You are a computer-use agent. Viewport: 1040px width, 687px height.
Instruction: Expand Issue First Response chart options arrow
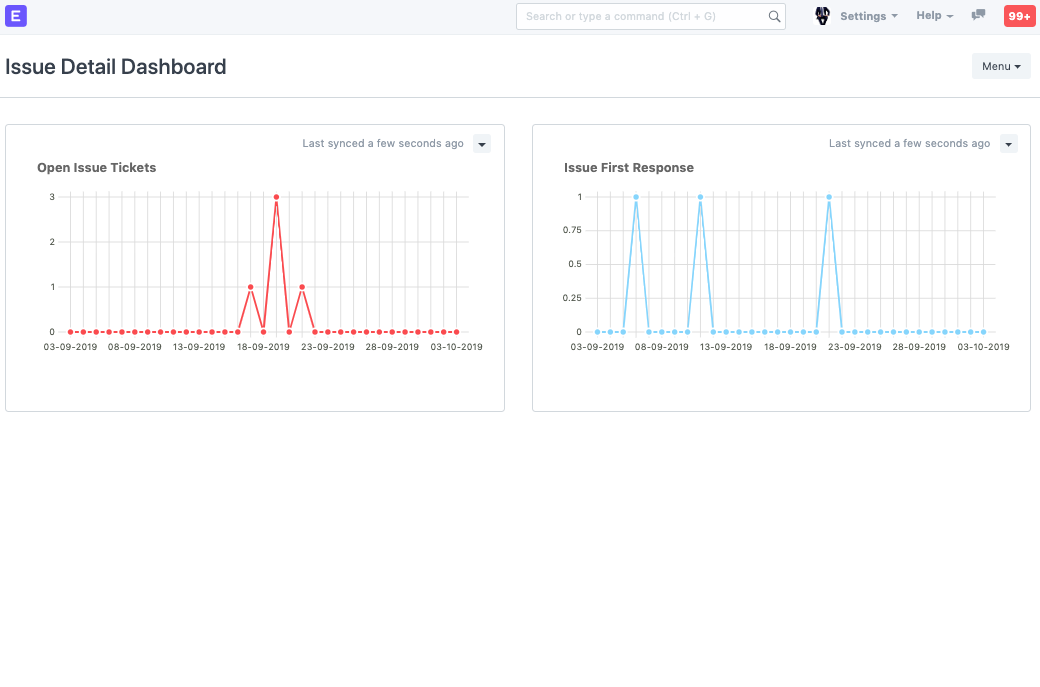(x=1009, y=144)
